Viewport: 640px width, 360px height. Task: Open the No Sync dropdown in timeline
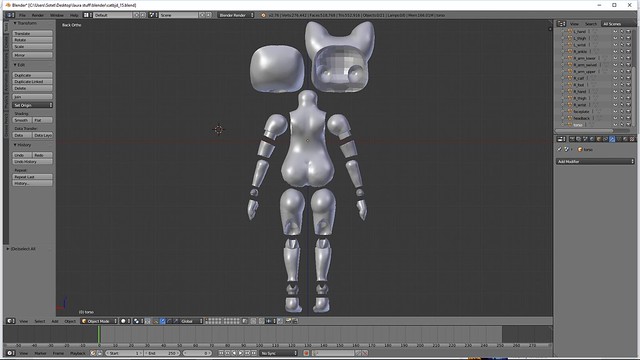(x=279, y=353)
